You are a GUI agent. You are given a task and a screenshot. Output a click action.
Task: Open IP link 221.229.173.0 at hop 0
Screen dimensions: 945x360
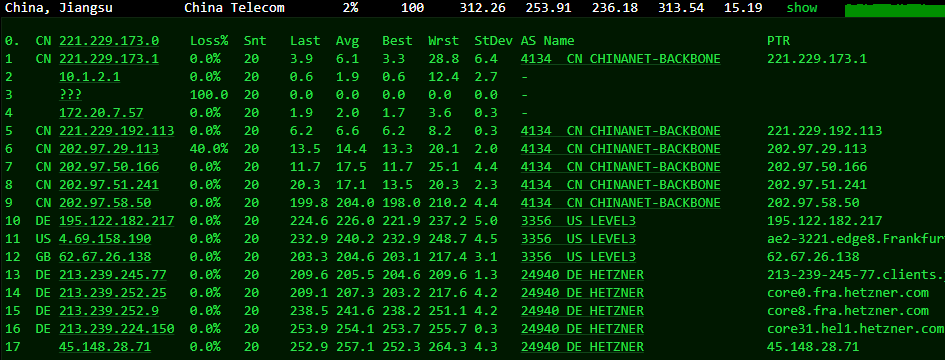109,41
